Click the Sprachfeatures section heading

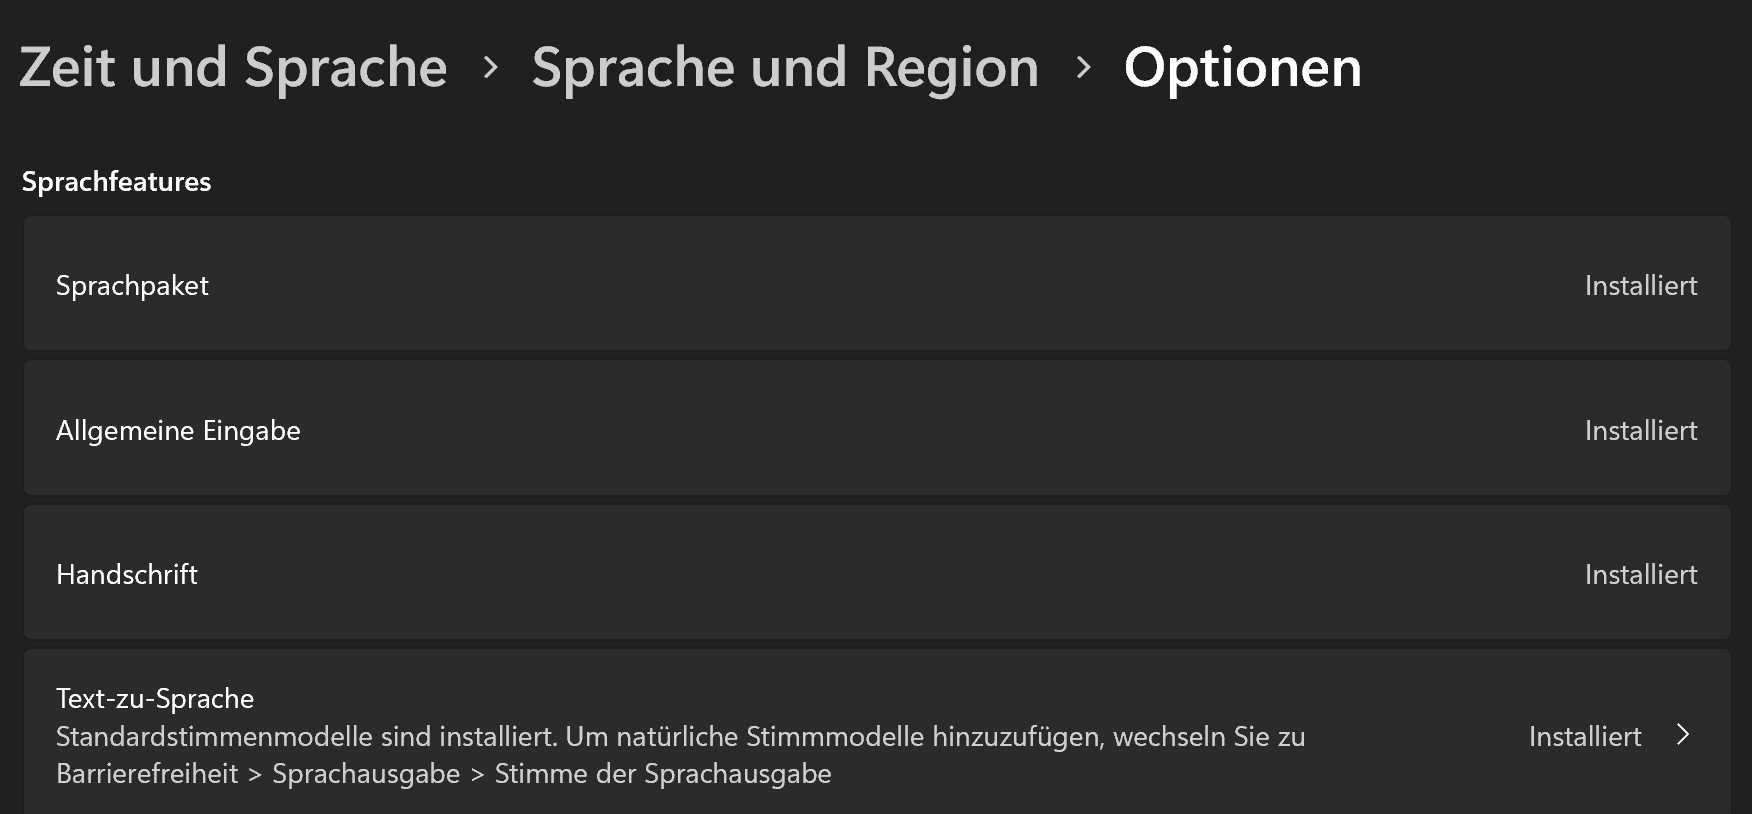click(116, 182)
